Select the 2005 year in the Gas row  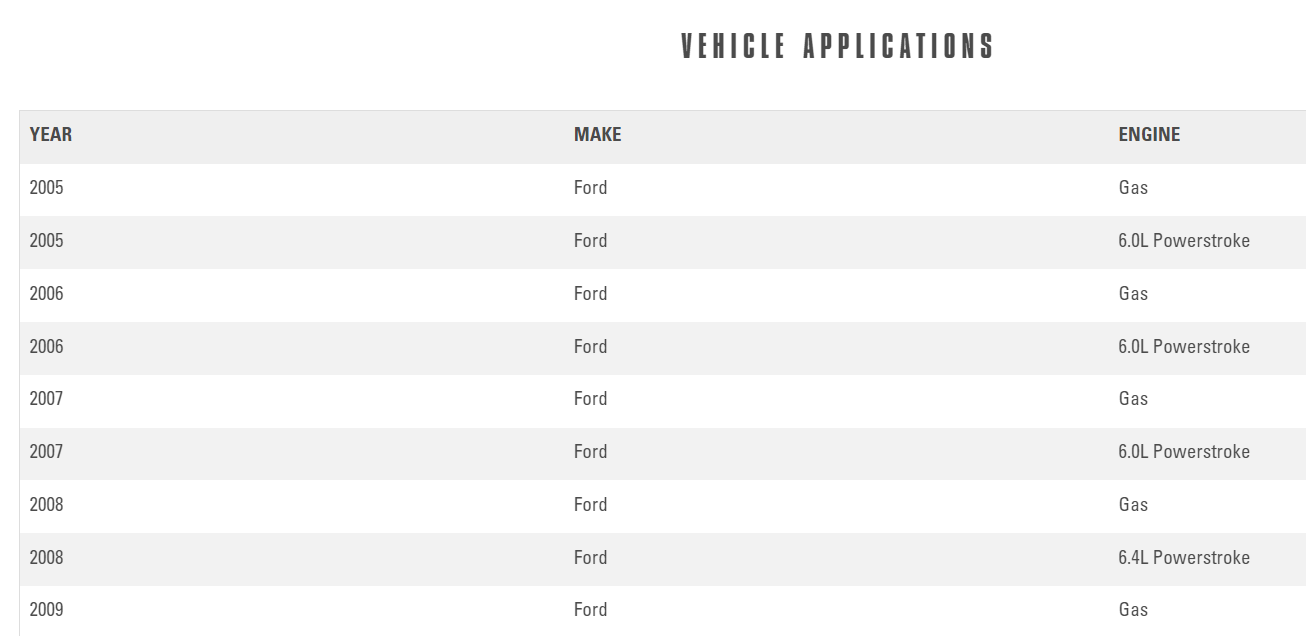[46, 188]
